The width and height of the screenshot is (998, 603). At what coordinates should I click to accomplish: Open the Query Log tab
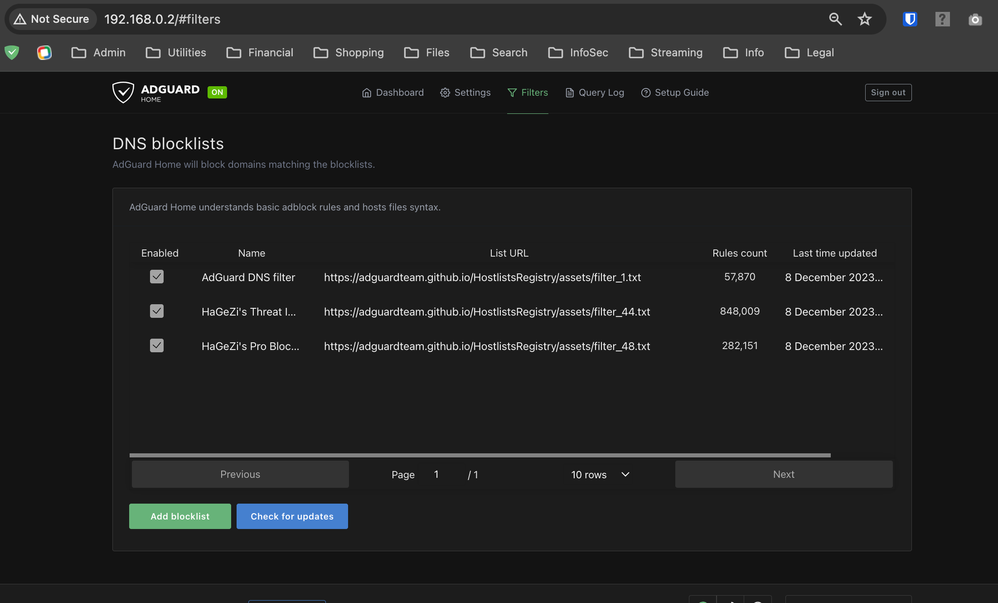point(594,92)
